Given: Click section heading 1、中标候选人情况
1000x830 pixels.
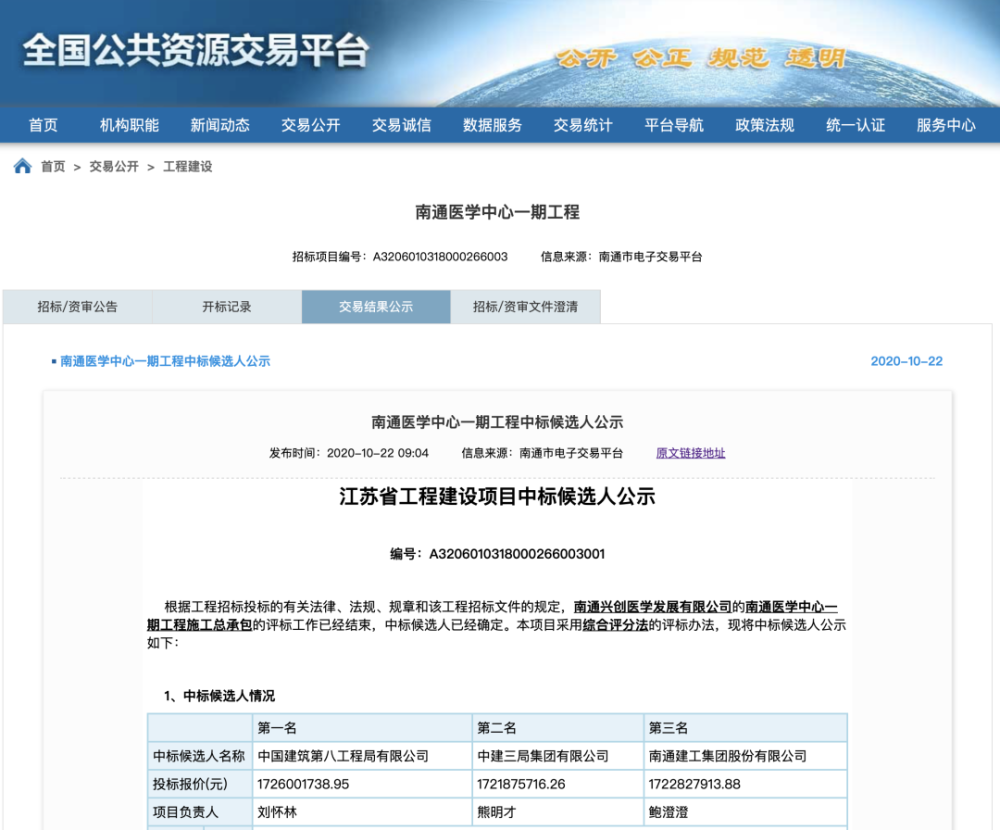Looking at the screenshot, I should (x=219, y=695).
